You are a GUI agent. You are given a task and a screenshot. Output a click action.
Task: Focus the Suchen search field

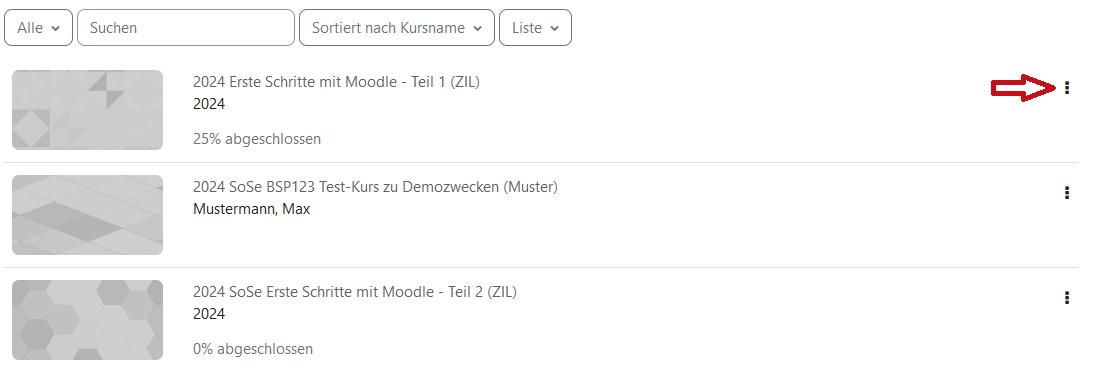pos(186,28)
